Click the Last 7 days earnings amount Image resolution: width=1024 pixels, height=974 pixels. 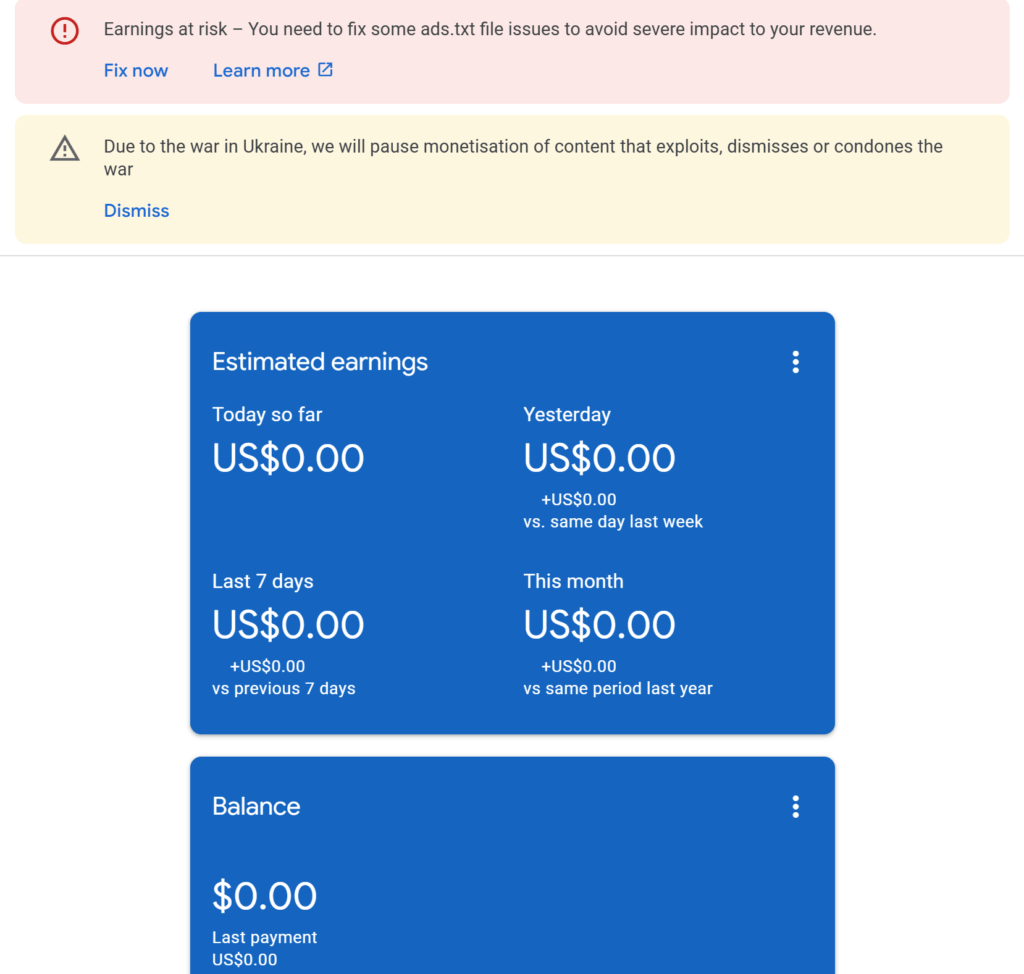(288, 625)
